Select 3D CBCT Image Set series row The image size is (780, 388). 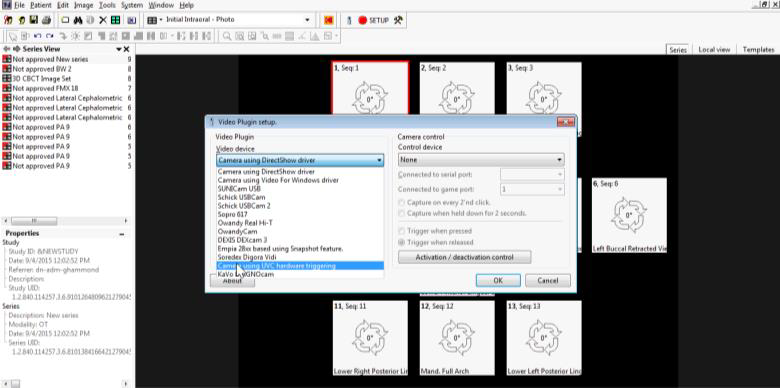[x=67, y=79]
